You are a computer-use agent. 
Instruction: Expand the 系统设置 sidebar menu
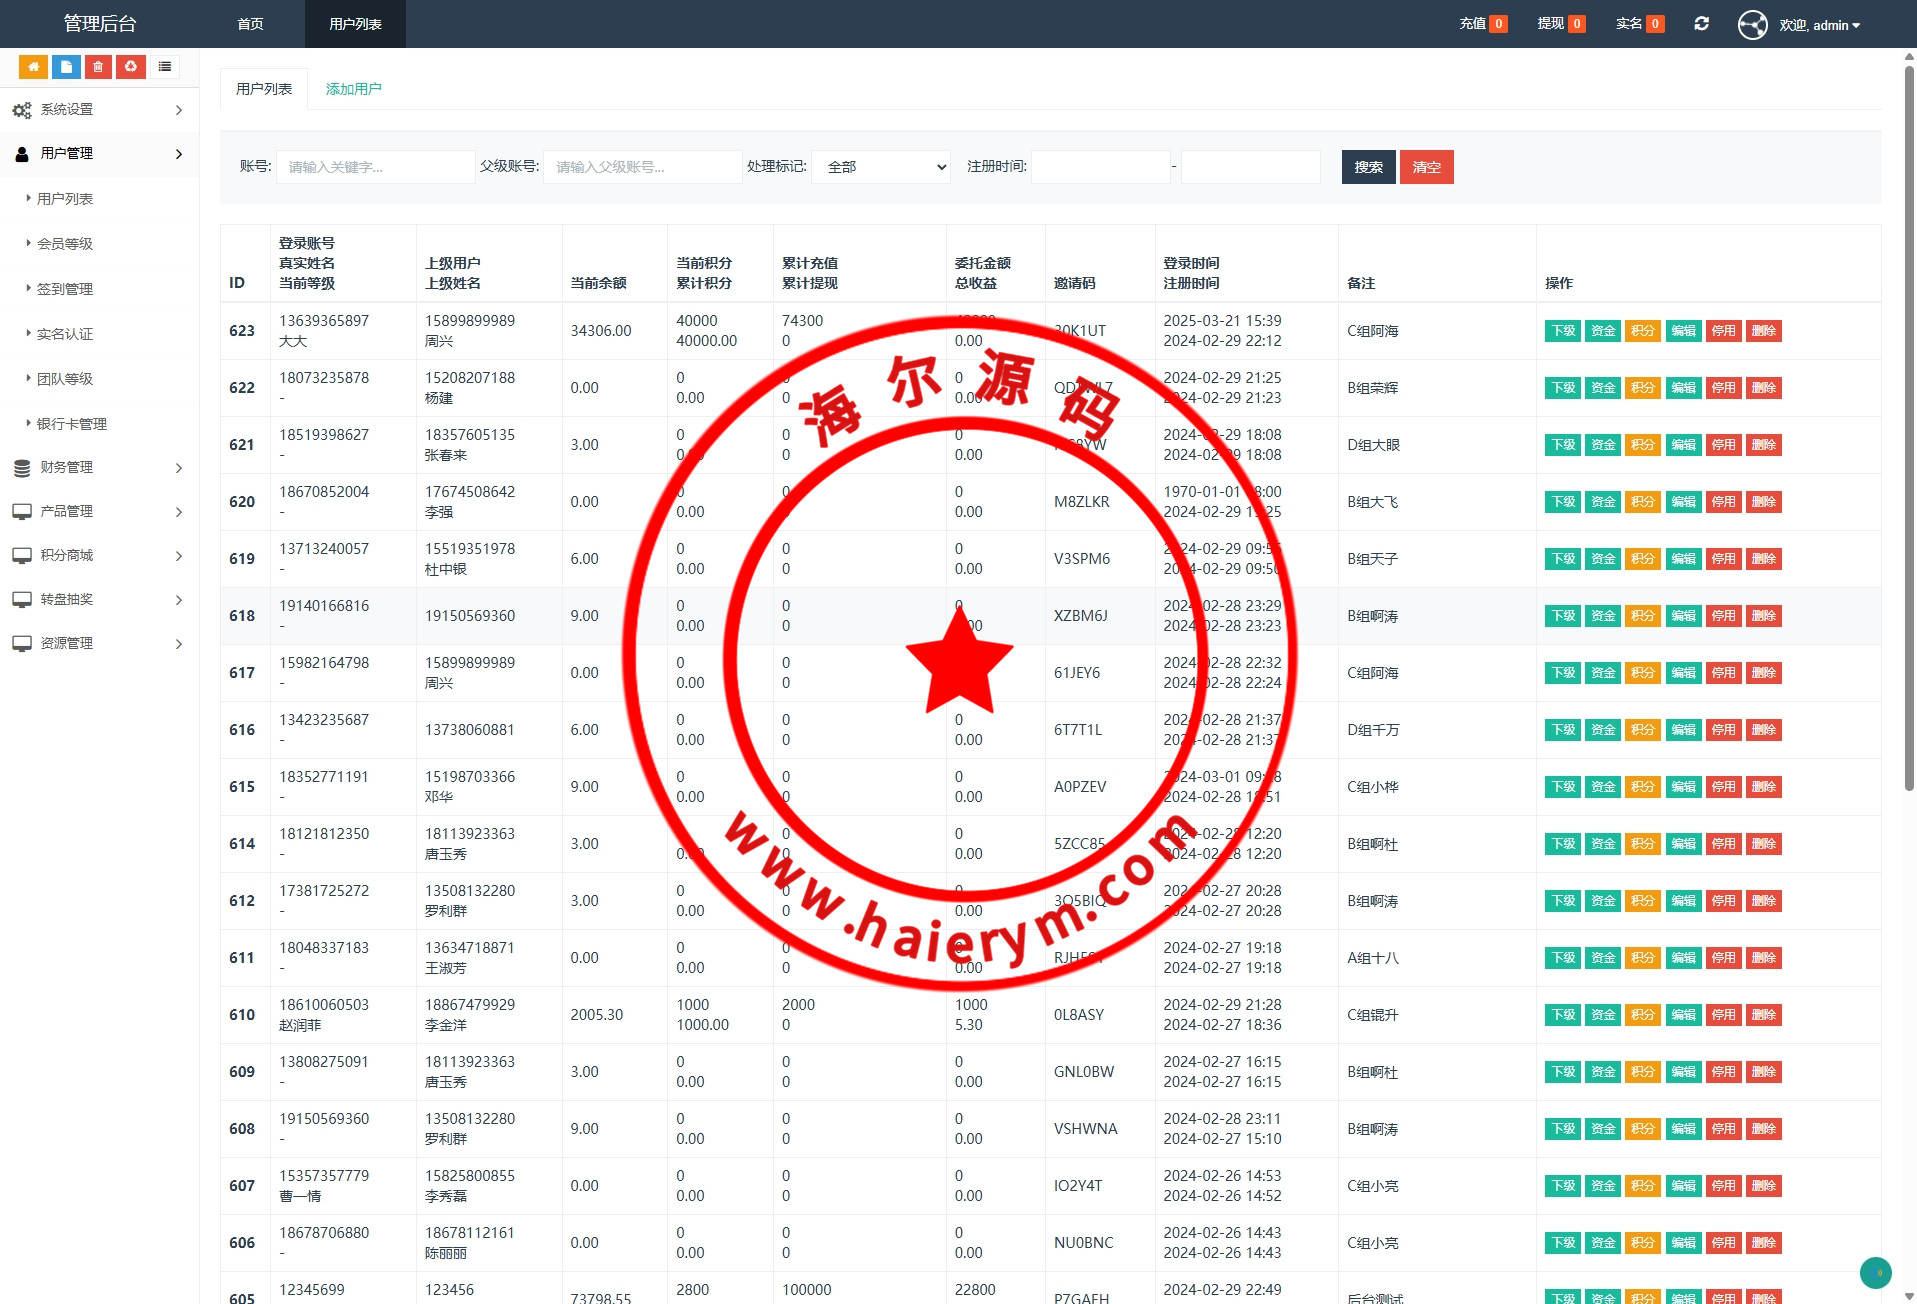99,110
